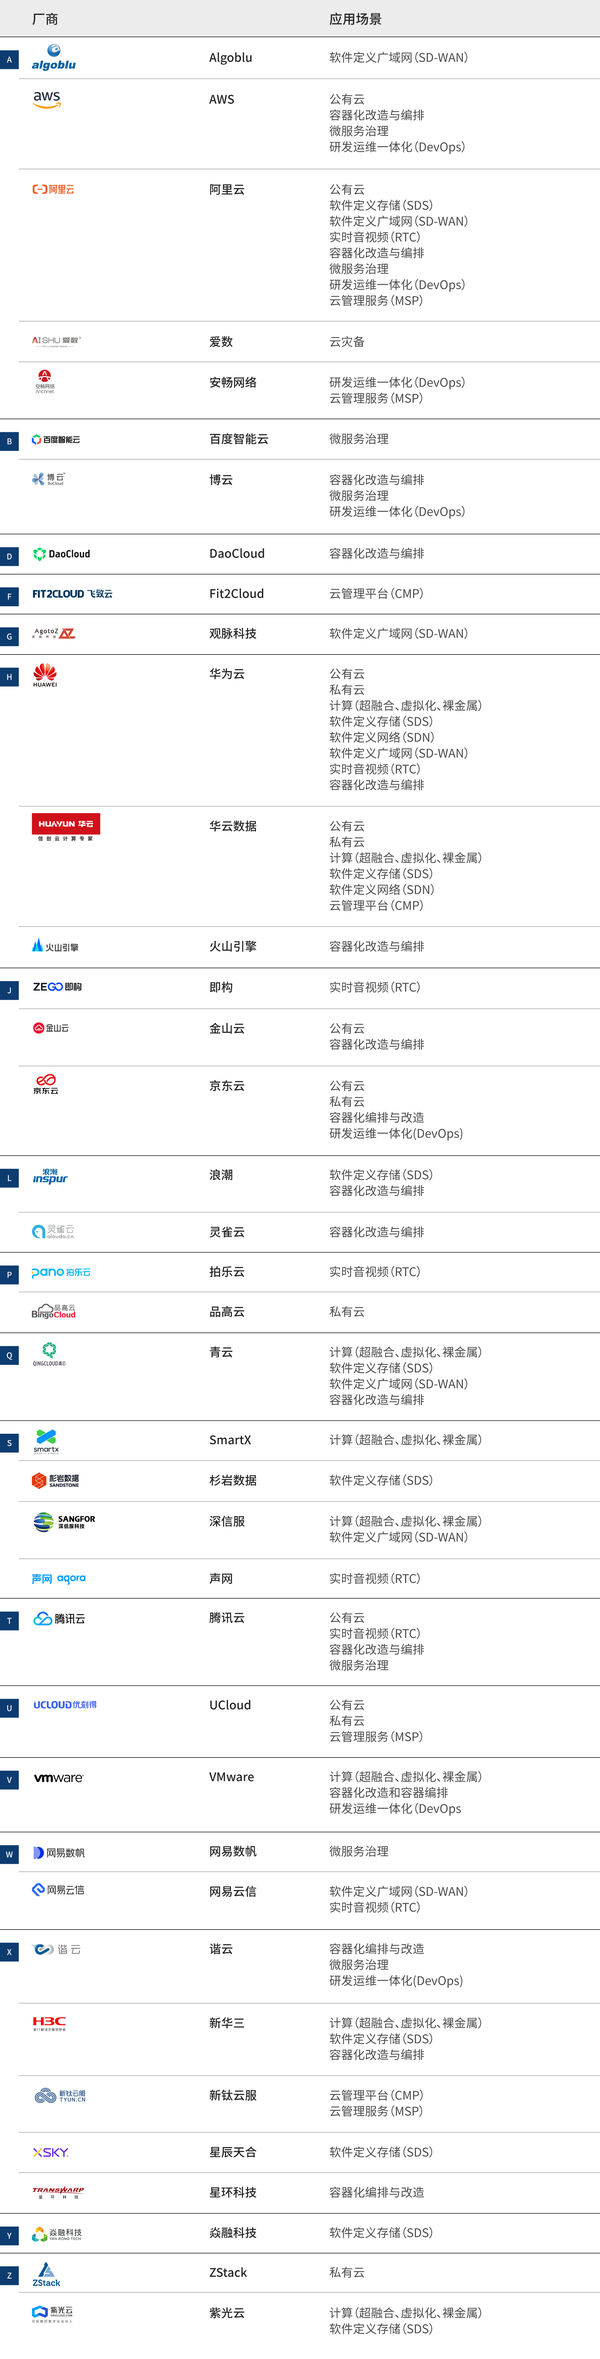The image size is (600, 2359).
Task: Click the 声网 agora logo
Action: (59, 1579)
